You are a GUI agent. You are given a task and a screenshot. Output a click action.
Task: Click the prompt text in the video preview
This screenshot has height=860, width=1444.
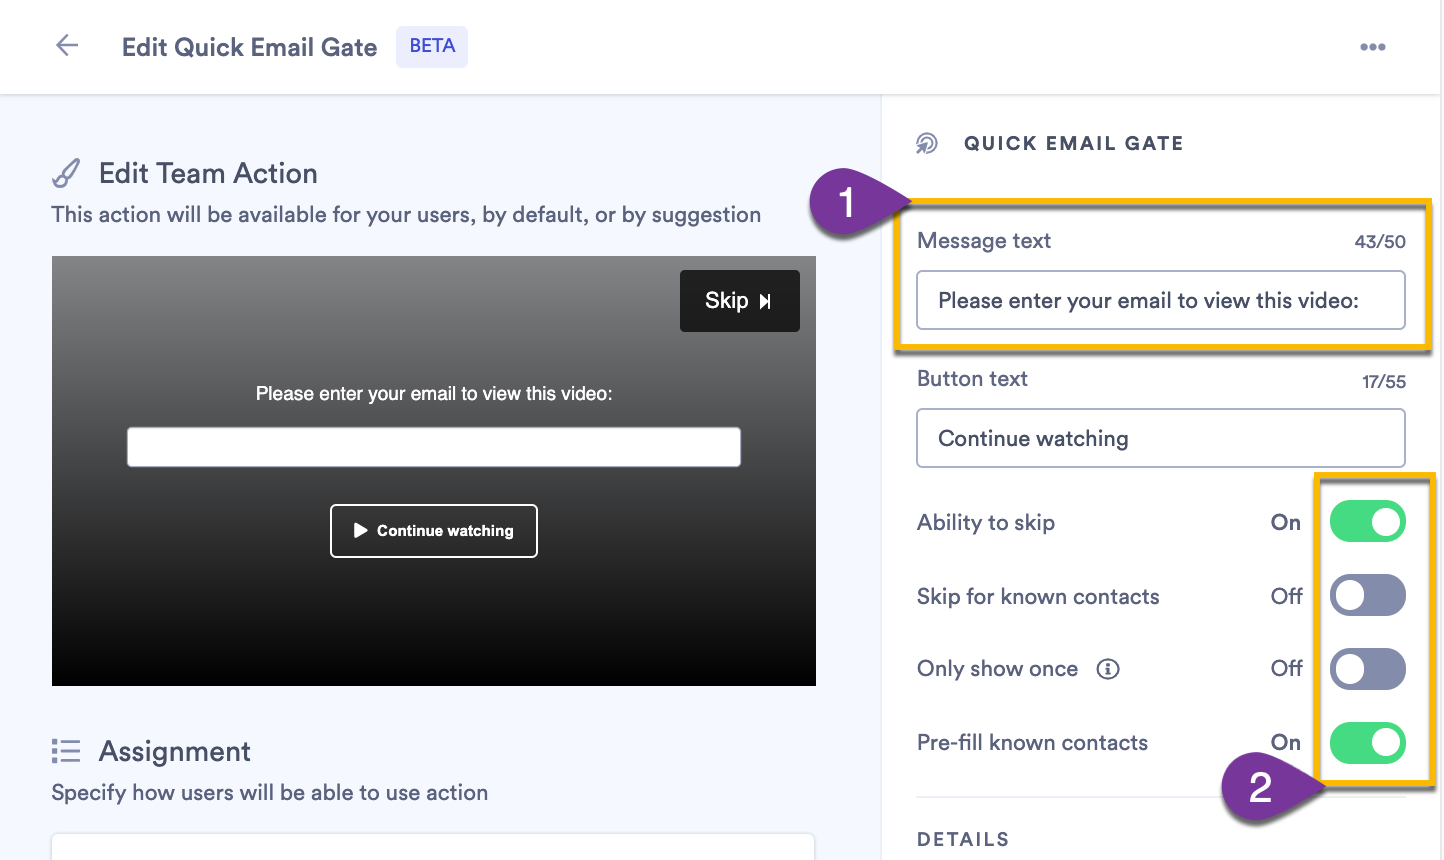(434, 394)
